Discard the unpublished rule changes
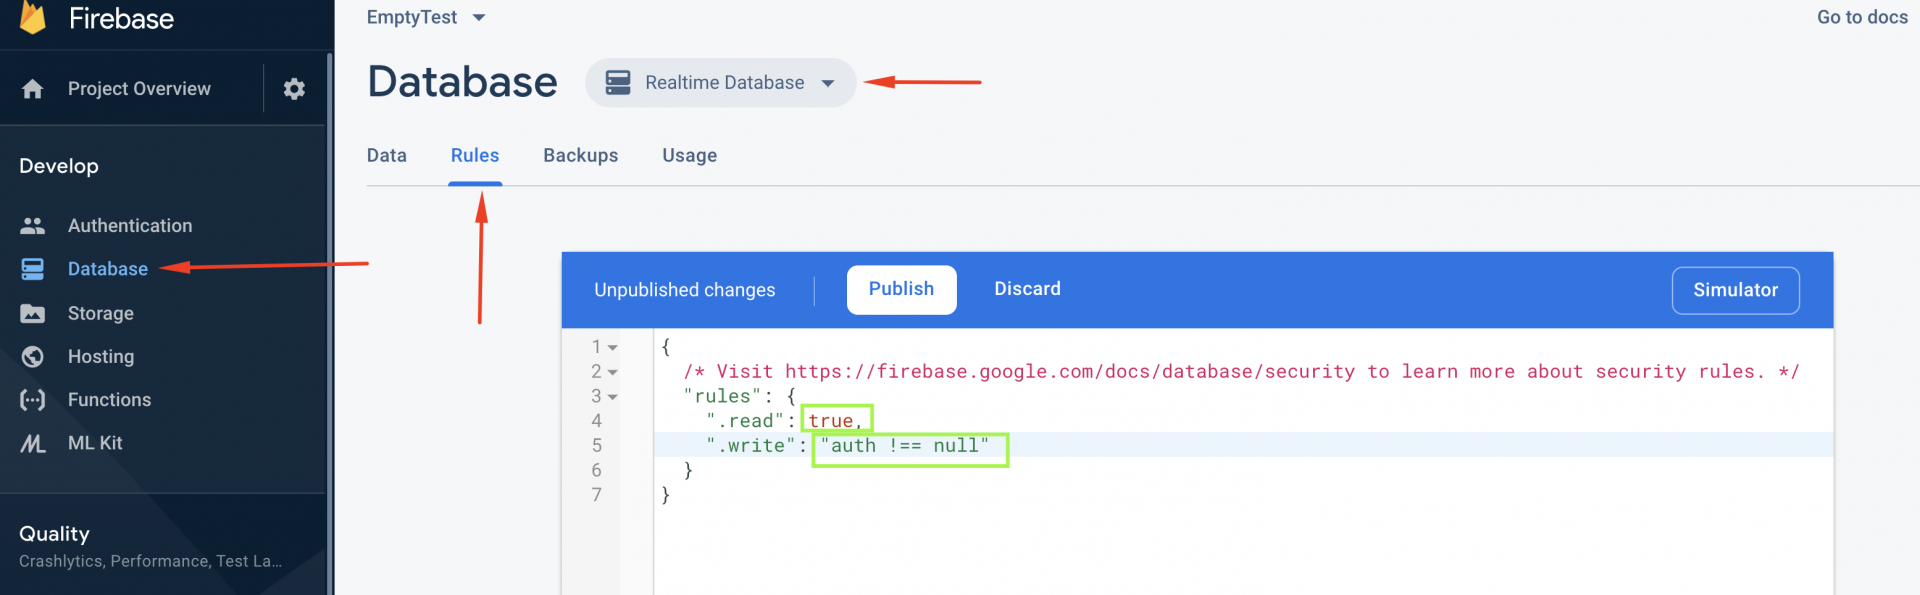1920x595 pixels. [1027, 289]
